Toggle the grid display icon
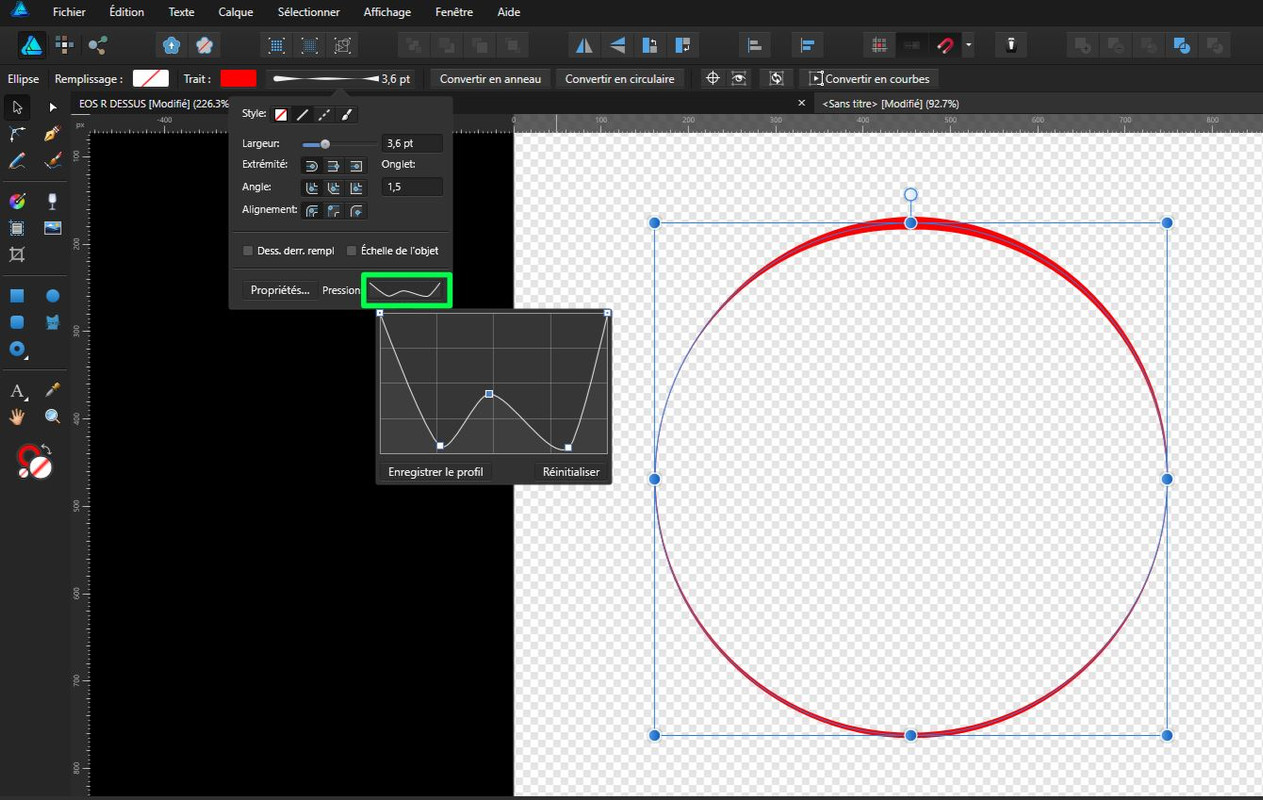Screen dimensions: 1263x800 [x=879, y=45]
